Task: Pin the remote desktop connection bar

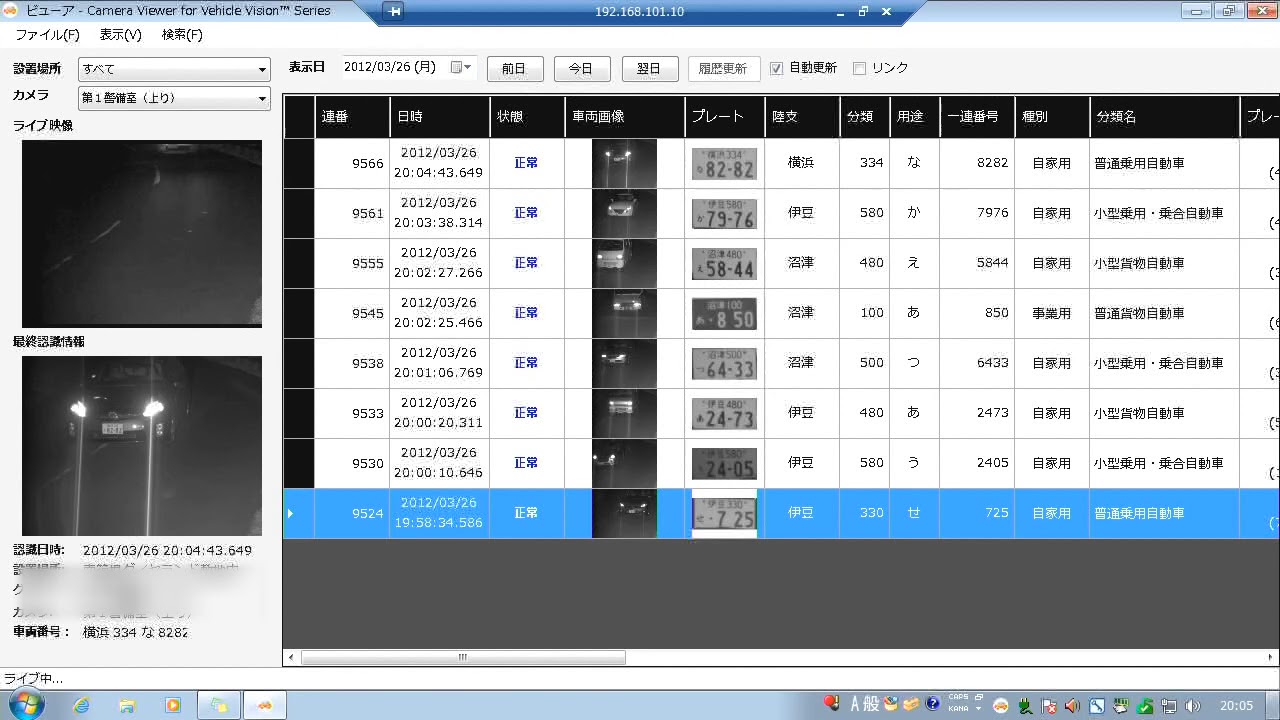Action: [x=395, y=12]
